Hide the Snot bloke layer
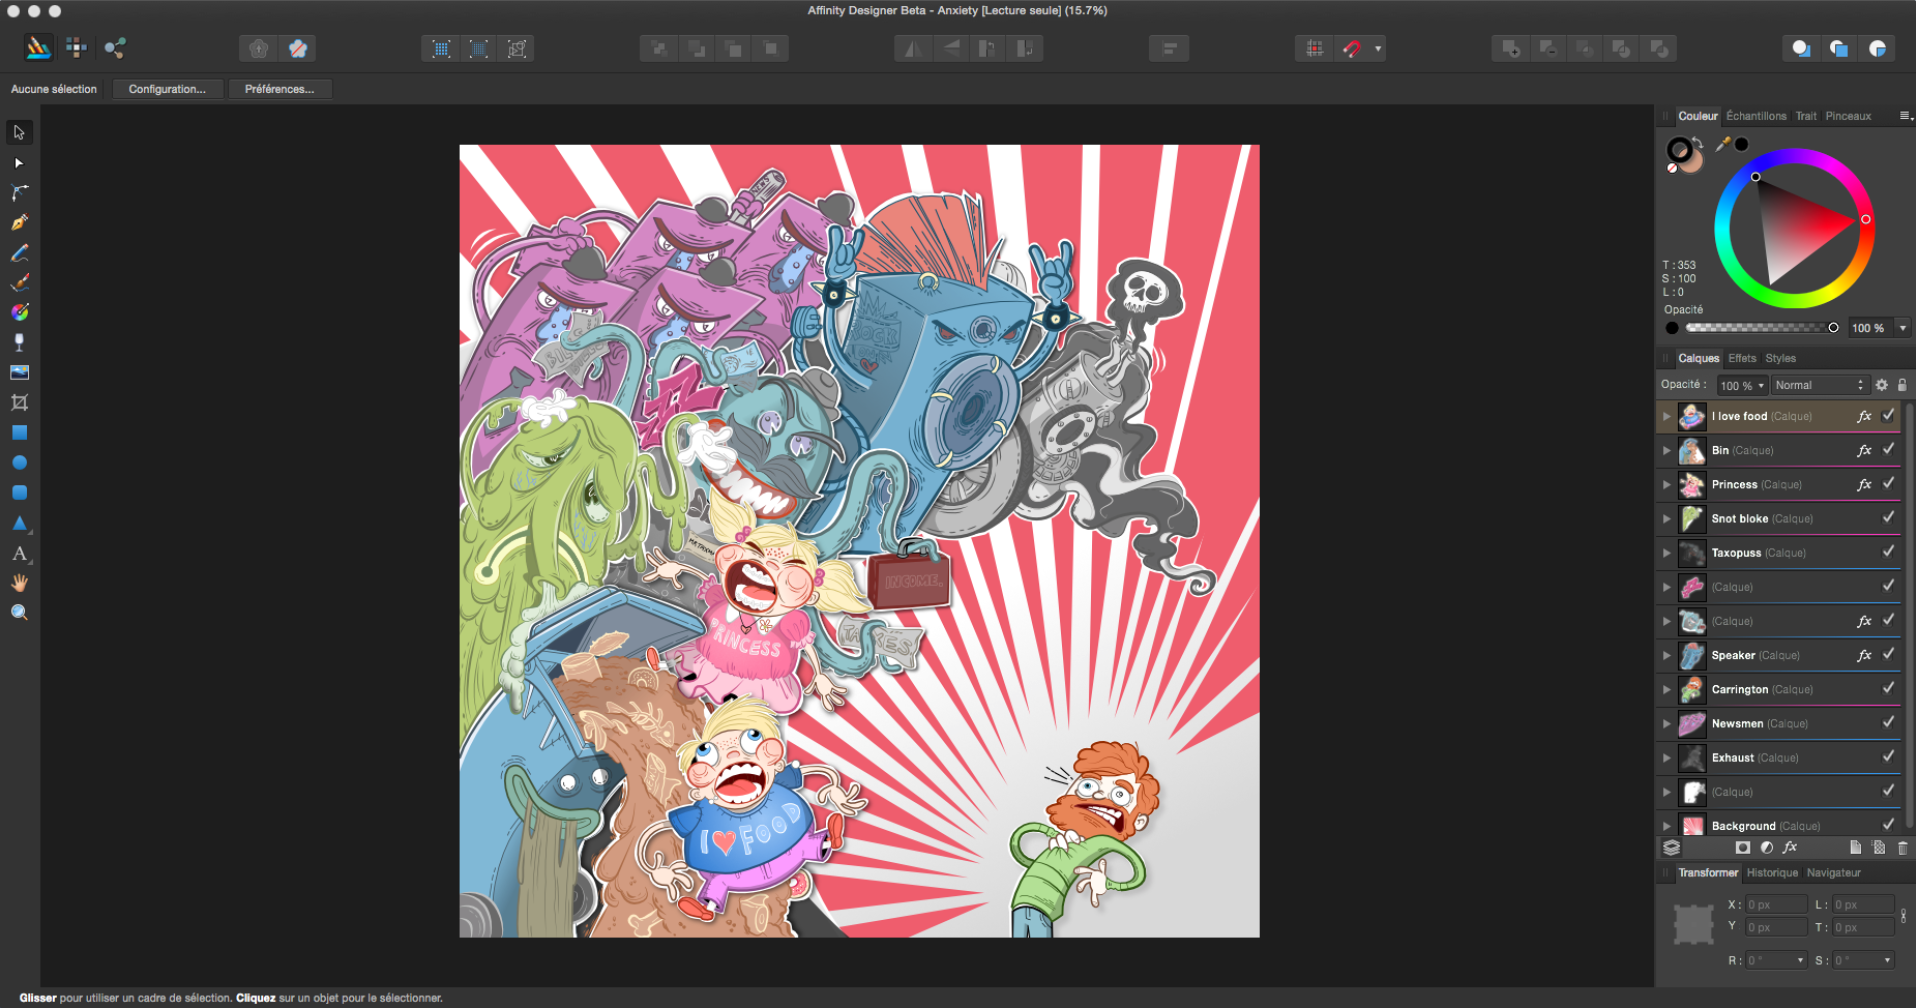This screenshot has height=1008, width=1916. click(1888, 517)
